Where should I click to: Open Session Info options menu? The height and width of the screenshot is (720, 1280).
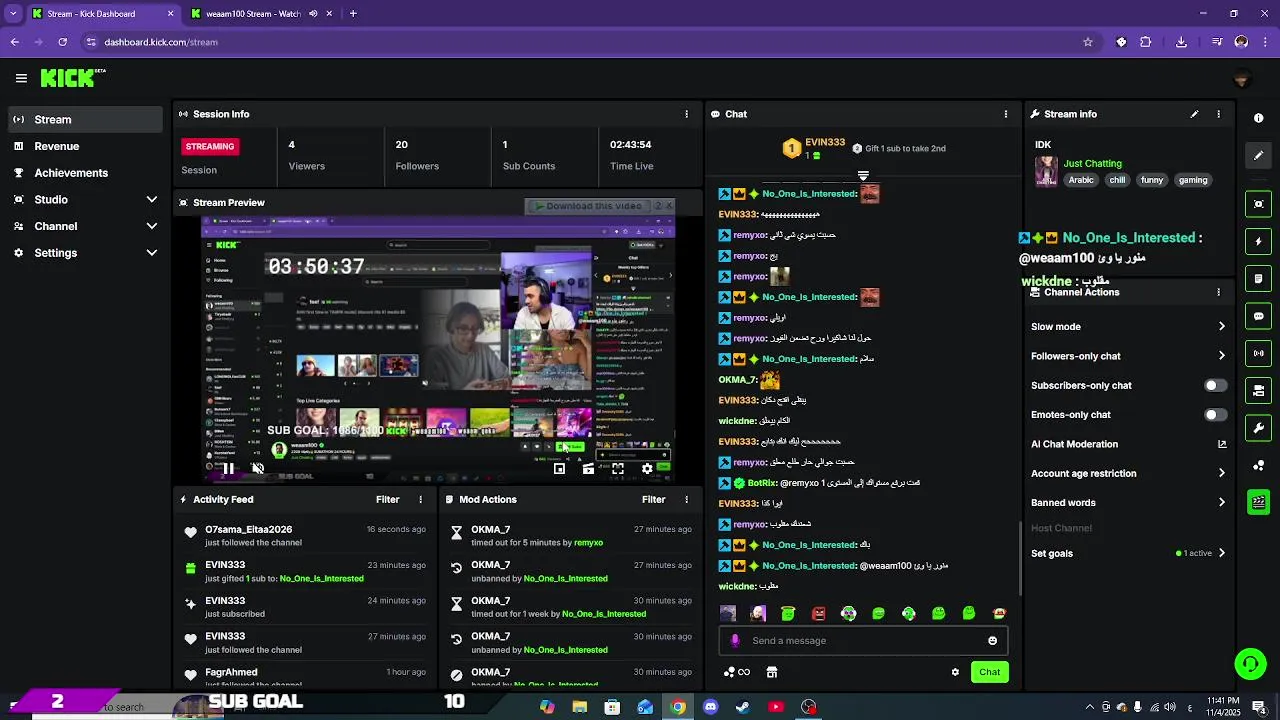coord(686,114)
